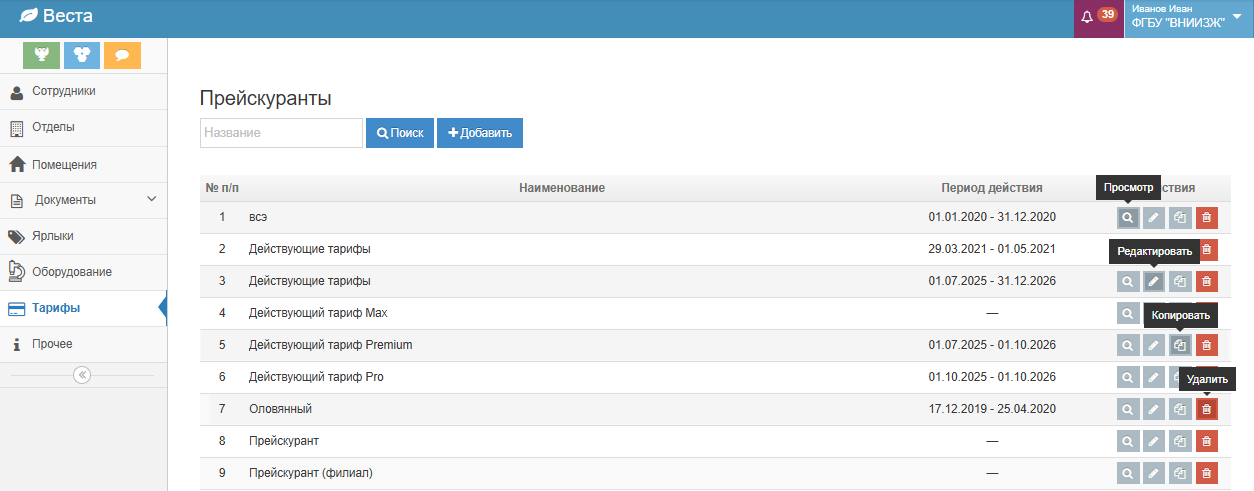The width and height of the screenshot is (1254, 491).
Task: Go to Сотрудники in the sidebar
Action: (x=64, y=91)
